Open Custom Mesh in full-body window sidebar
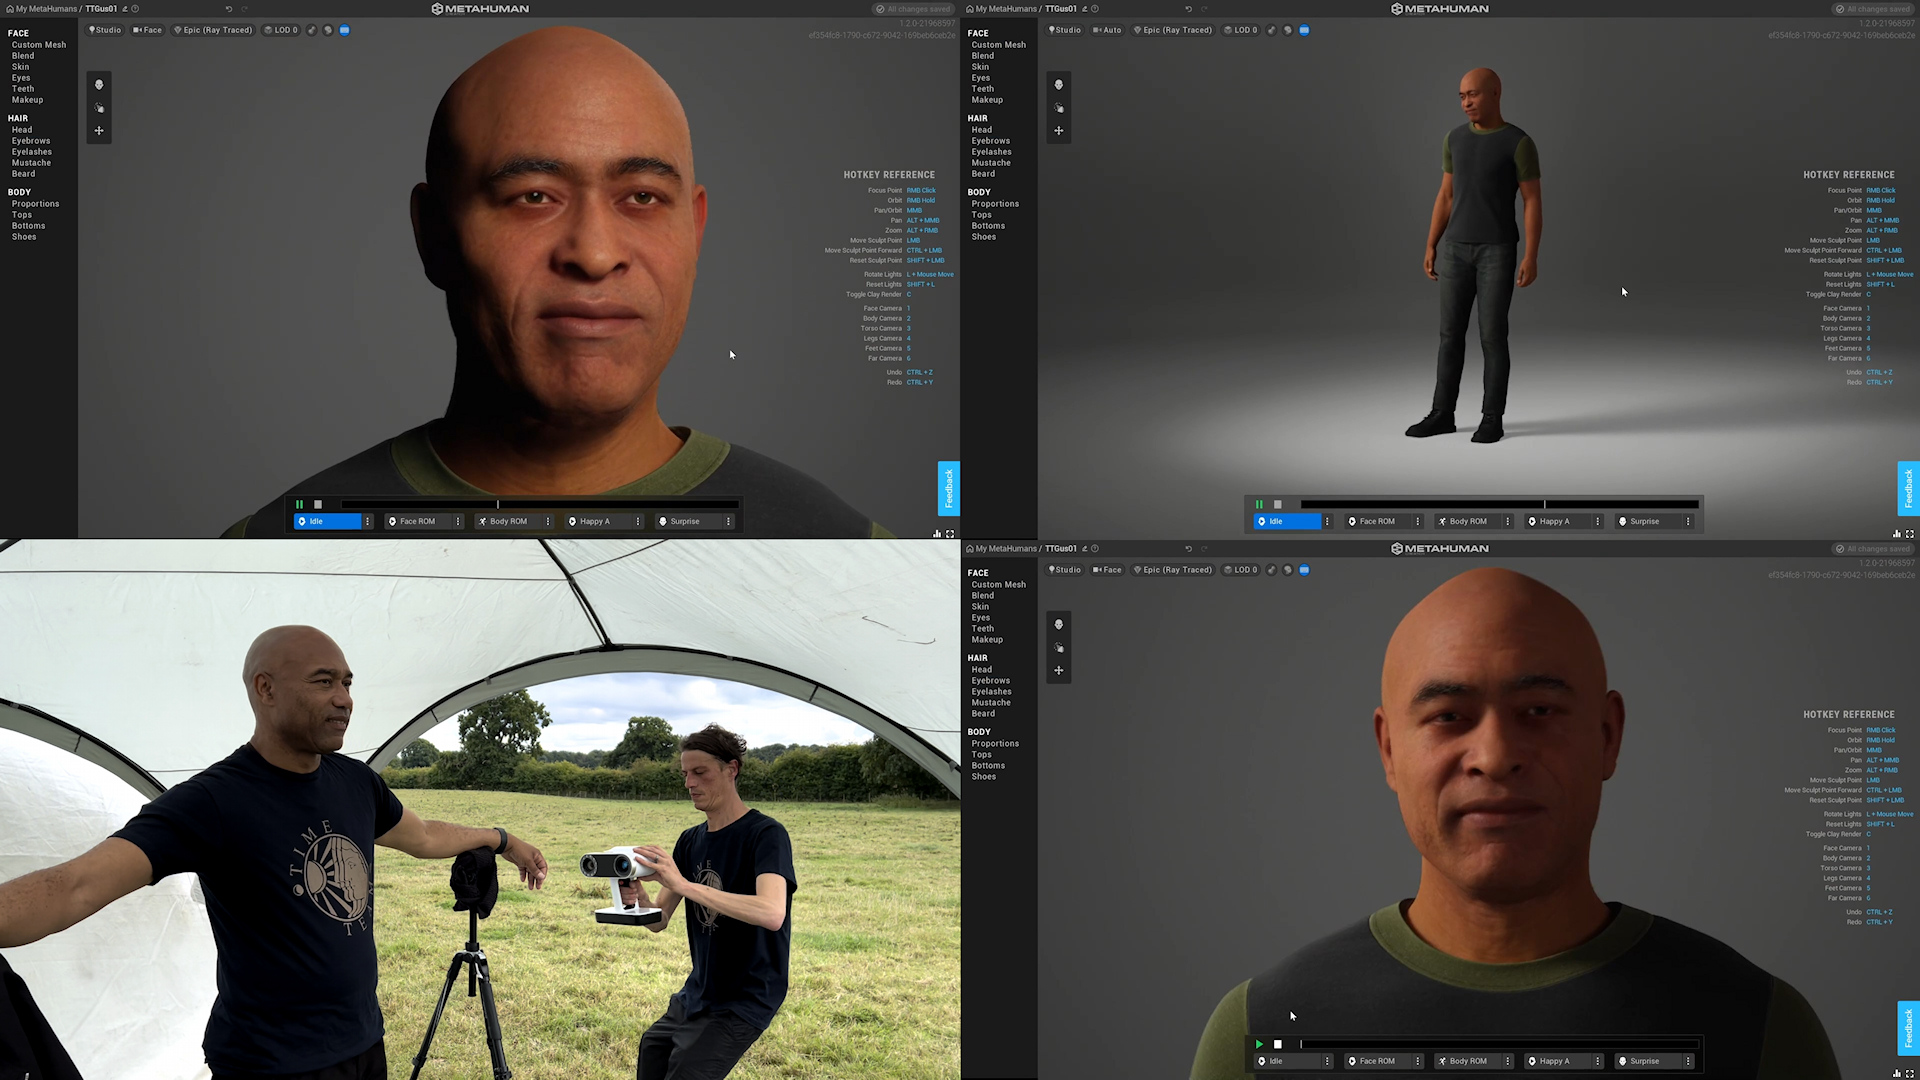This screenshot has width=1920, height=1080. pos(998,45)
